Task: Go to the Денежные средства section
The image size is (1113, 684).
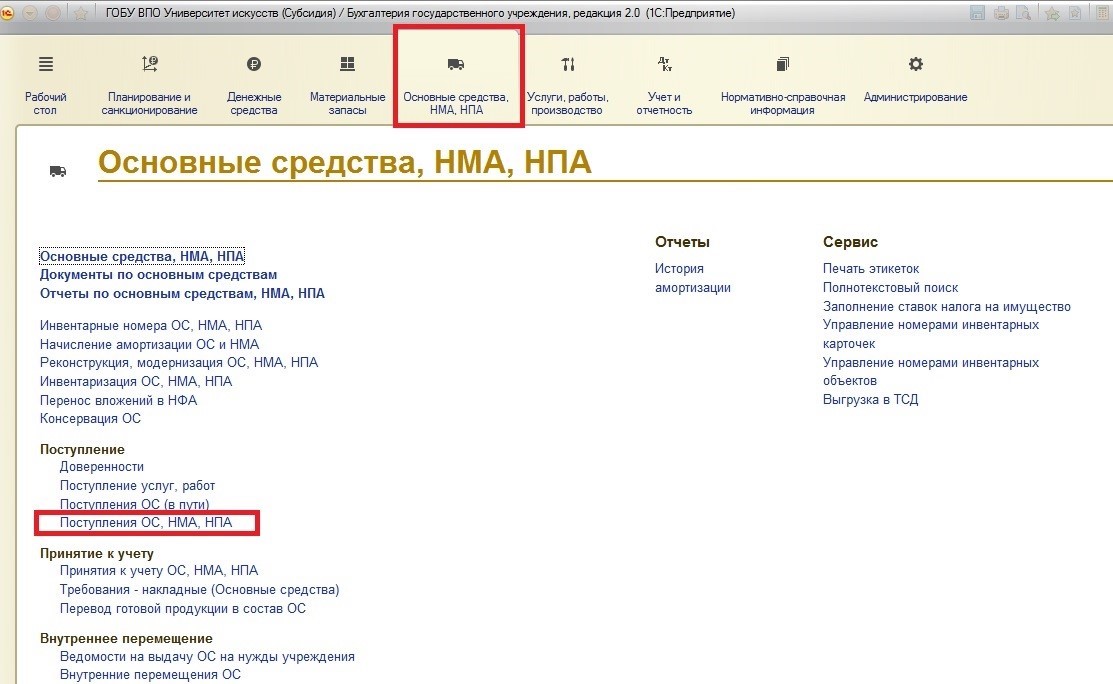Action: 254,84
